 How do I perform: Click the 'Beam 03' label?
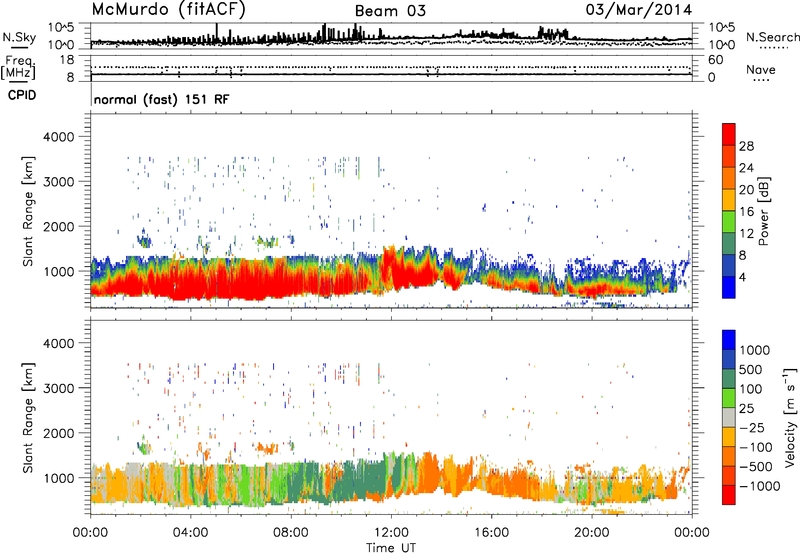pos(390,11)
